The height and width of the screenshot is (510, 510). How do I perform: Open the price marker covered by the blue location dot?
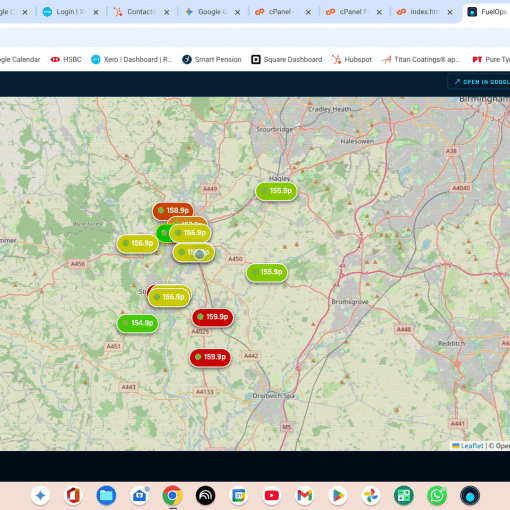[194, 252]
